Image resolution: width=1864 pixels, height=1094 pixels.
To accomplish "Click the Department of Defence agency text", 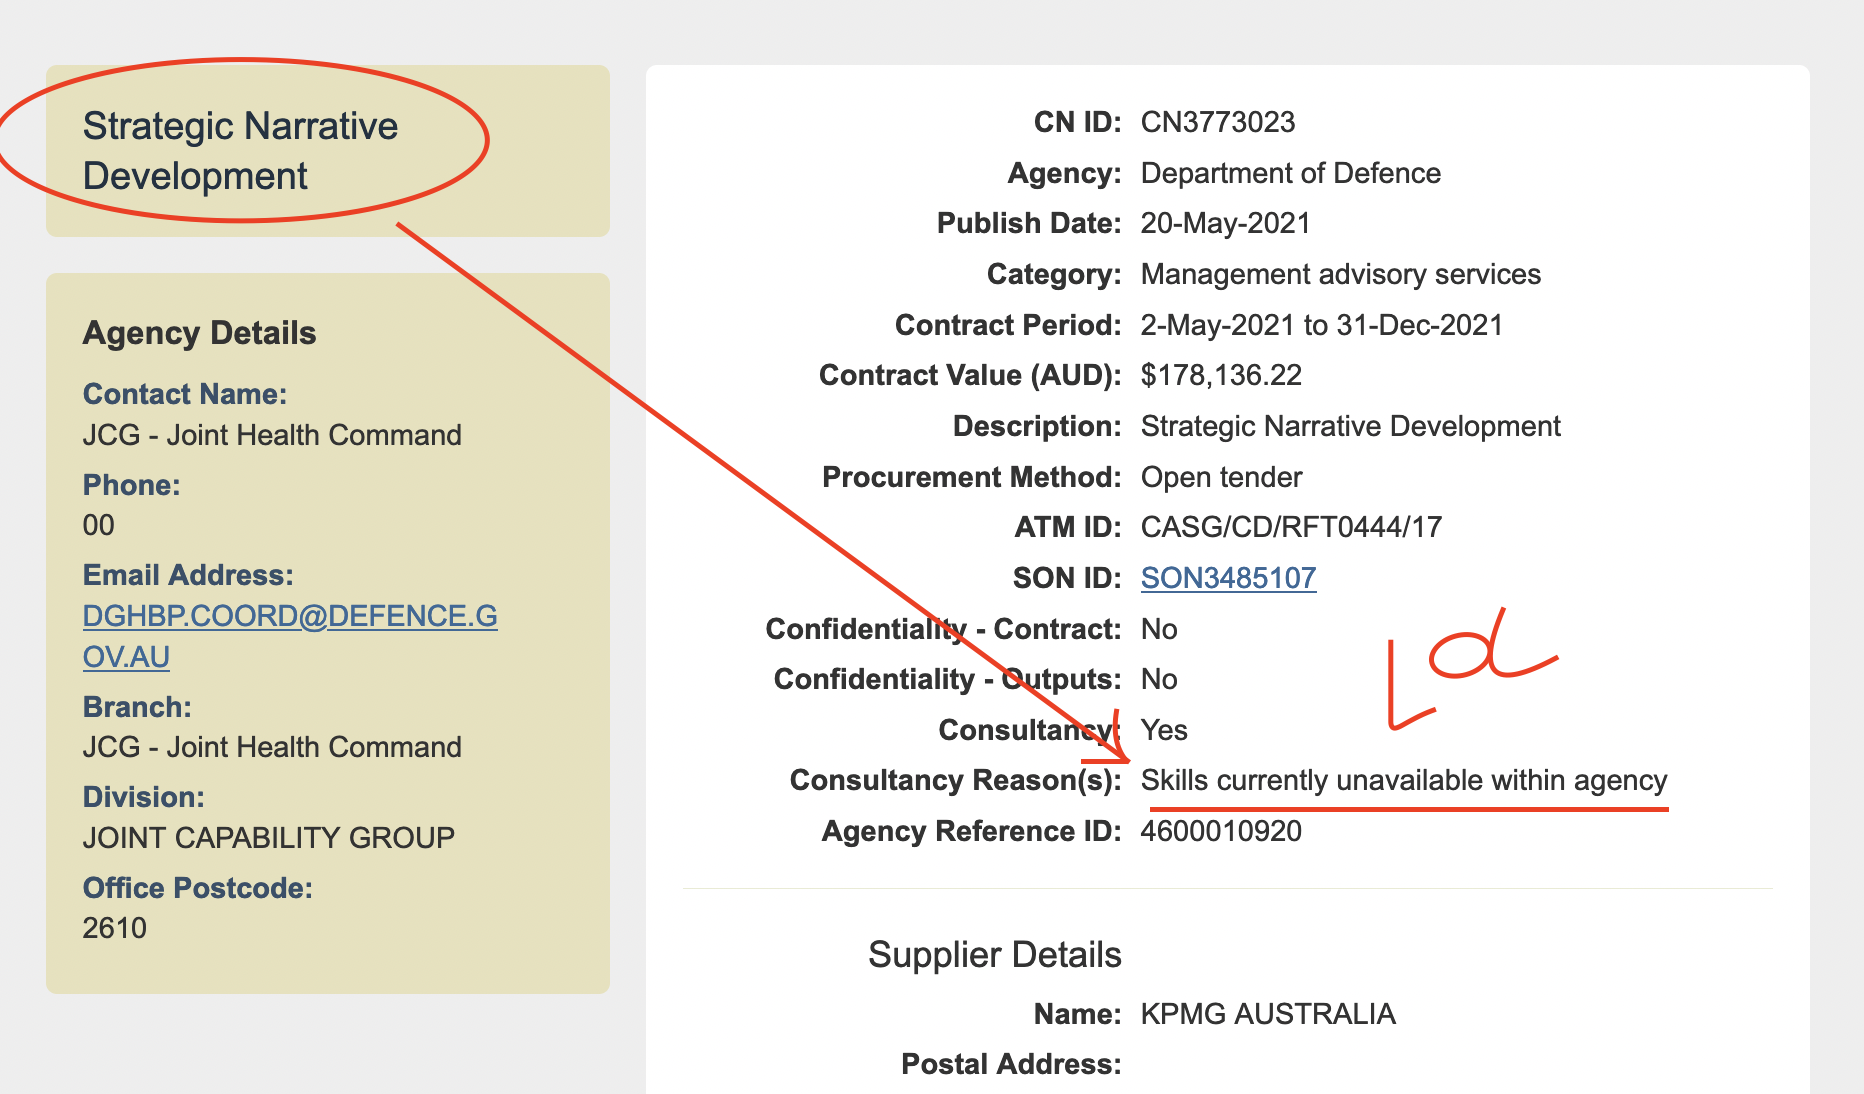I will click(1290, 173).
